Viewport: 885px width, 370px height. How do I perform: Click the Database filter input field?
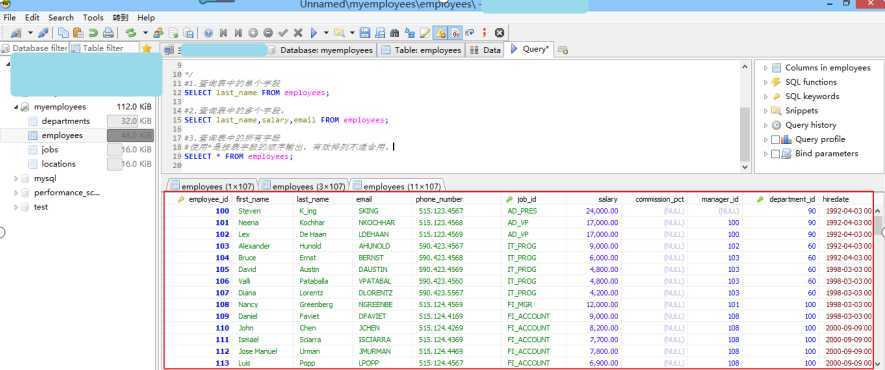[x=35, y=49]
